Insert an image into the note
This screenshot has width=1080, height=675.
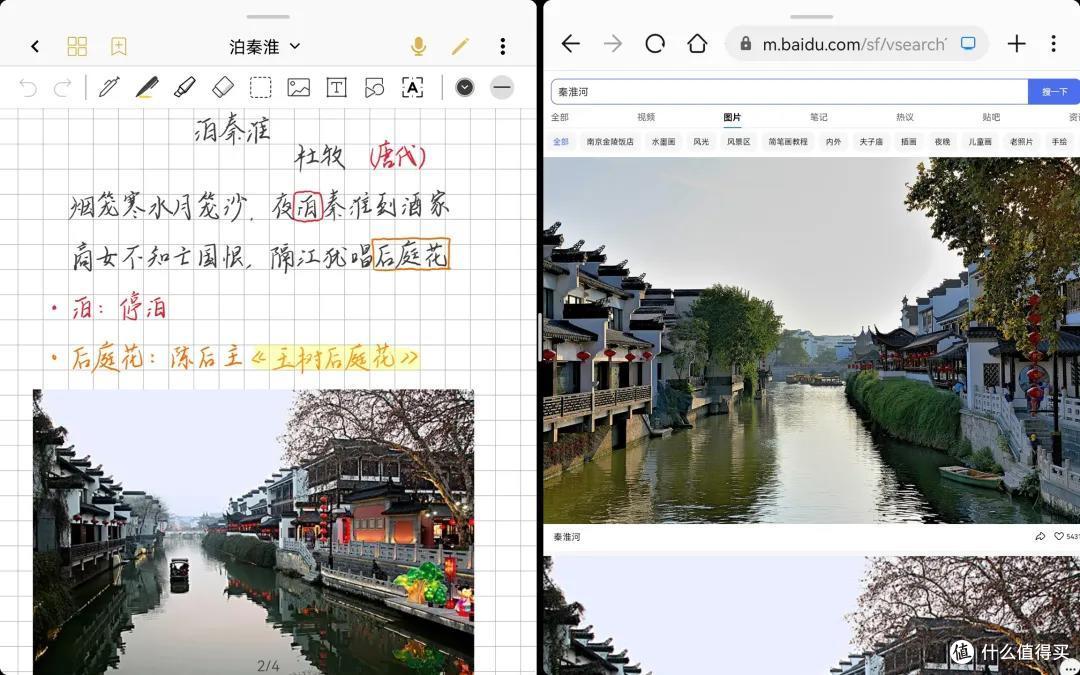click(298, 87)
